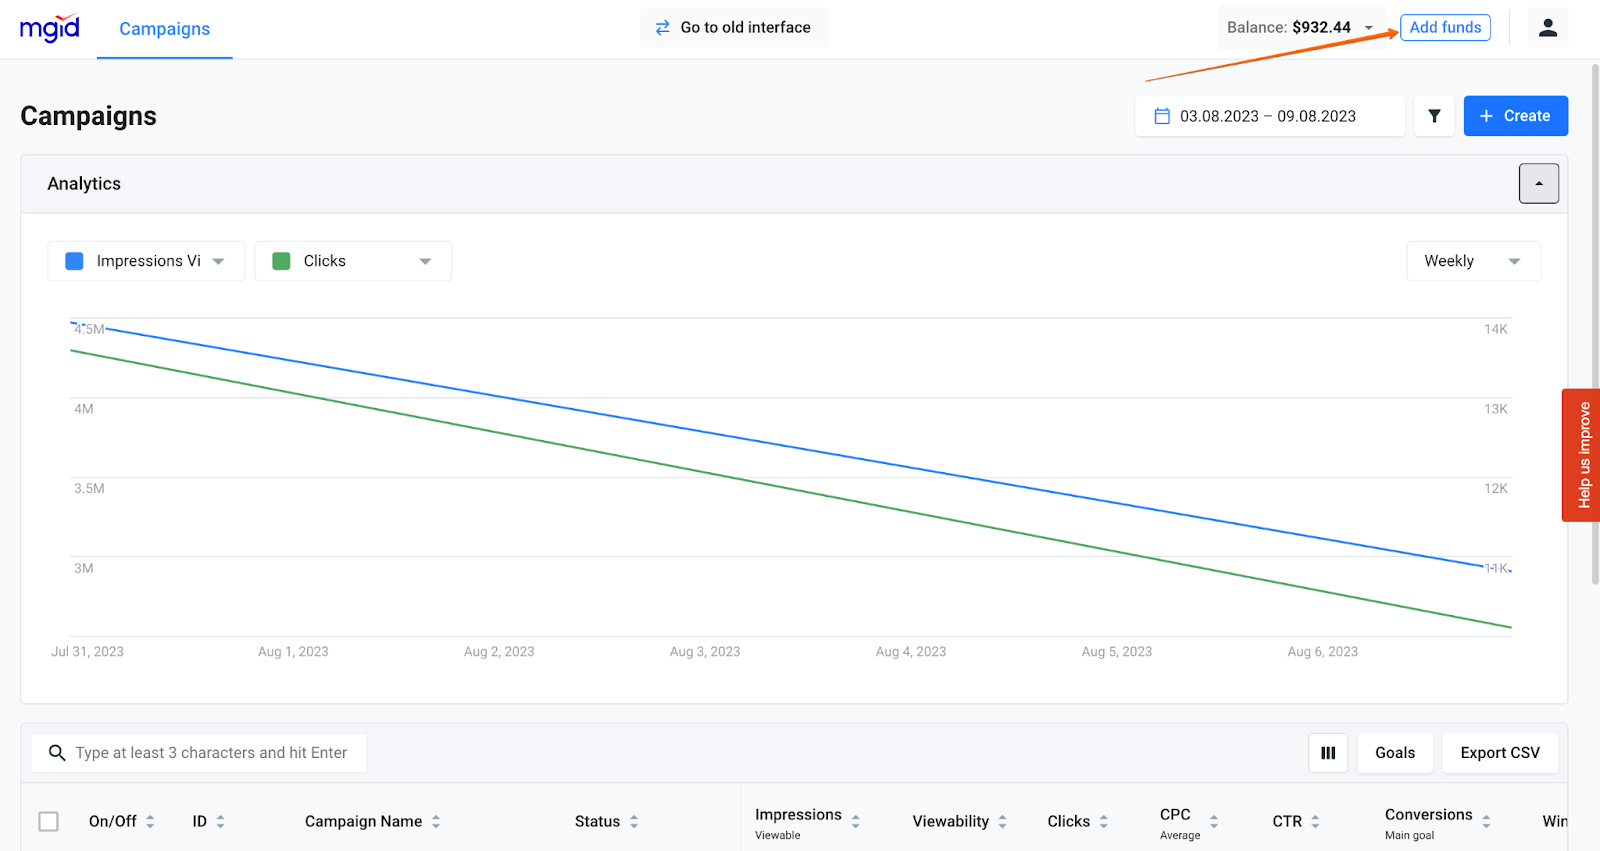Collapse the Analytics panel
Screen dimensions: 1600x851
click(1538, 184)
